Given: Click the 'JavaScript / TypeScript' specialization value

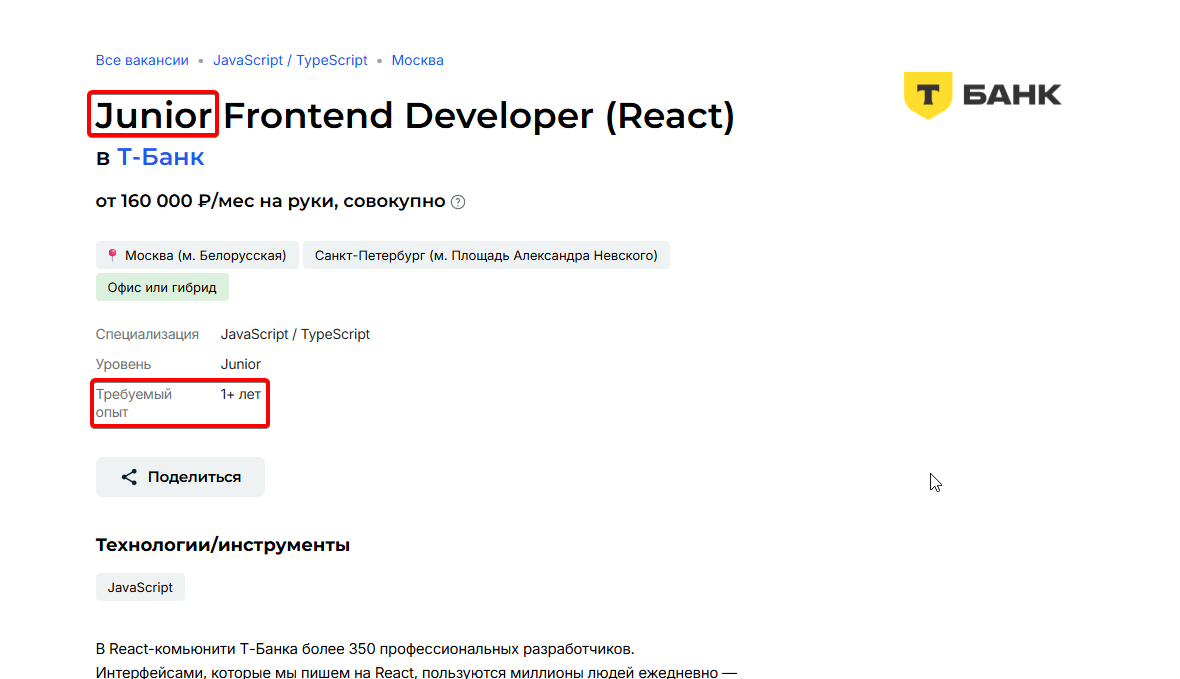Looking at the screenshot, I should (295, 334).
